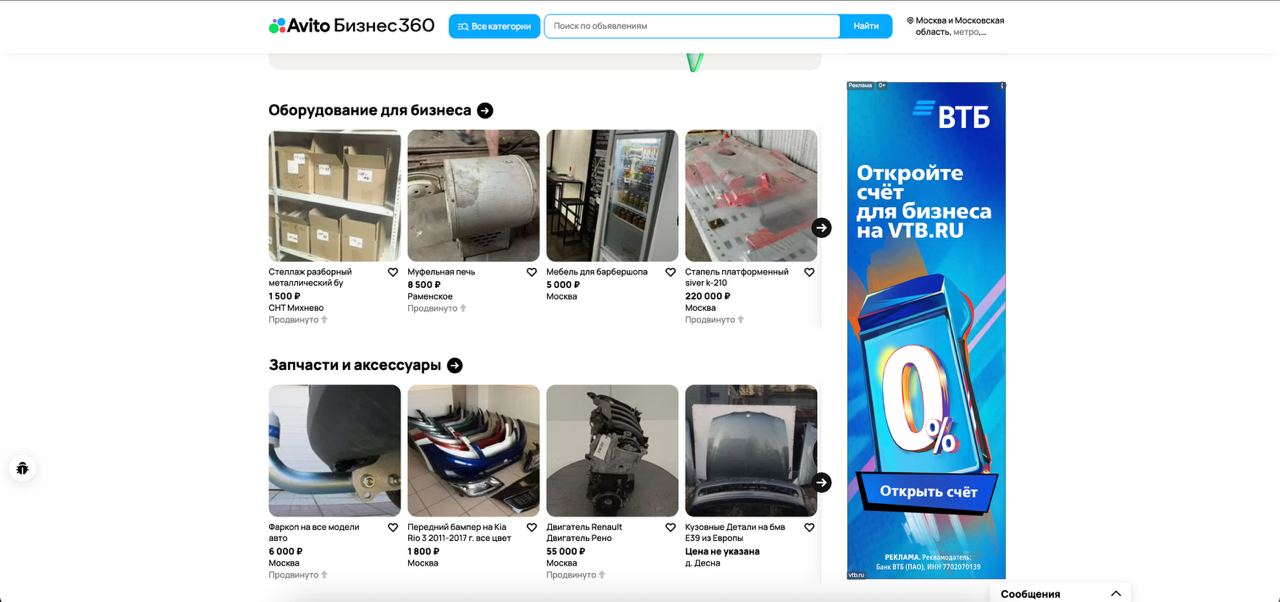
Task: Click the next arrow in the spare parts carousel
Action: coord(822,483)
